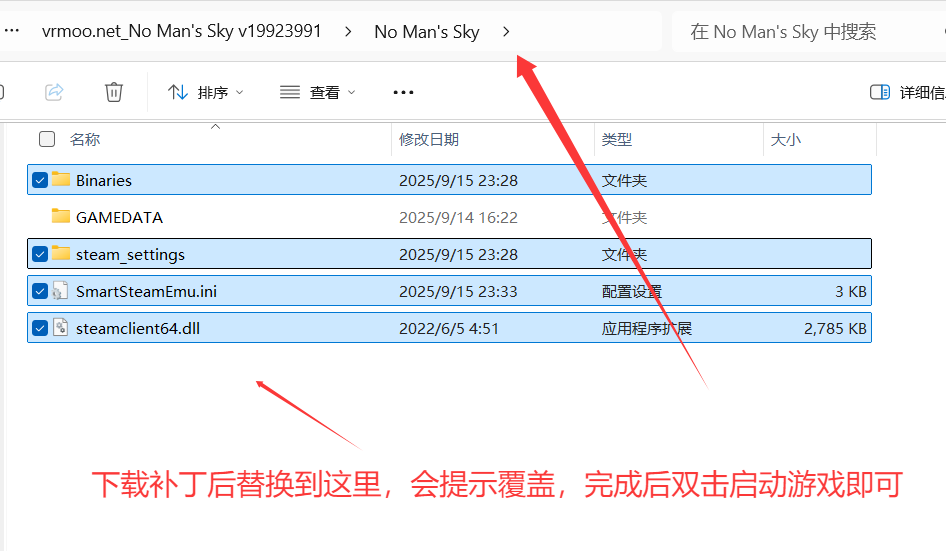
Task: Click the Binaries folder icon
Action: point(60,179)
